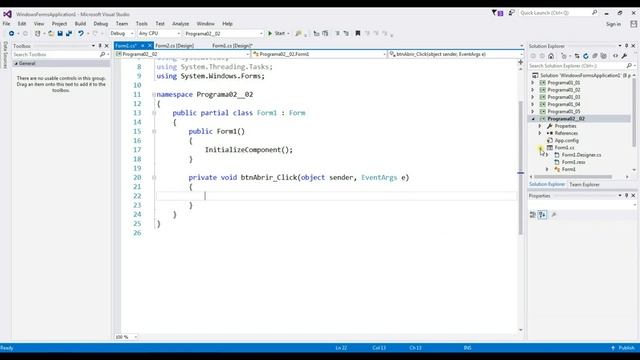Image resolution: width=640 pixels, height=360 pixels.
Task: Open the Any CPU platform dropdown
Action: 159,33
